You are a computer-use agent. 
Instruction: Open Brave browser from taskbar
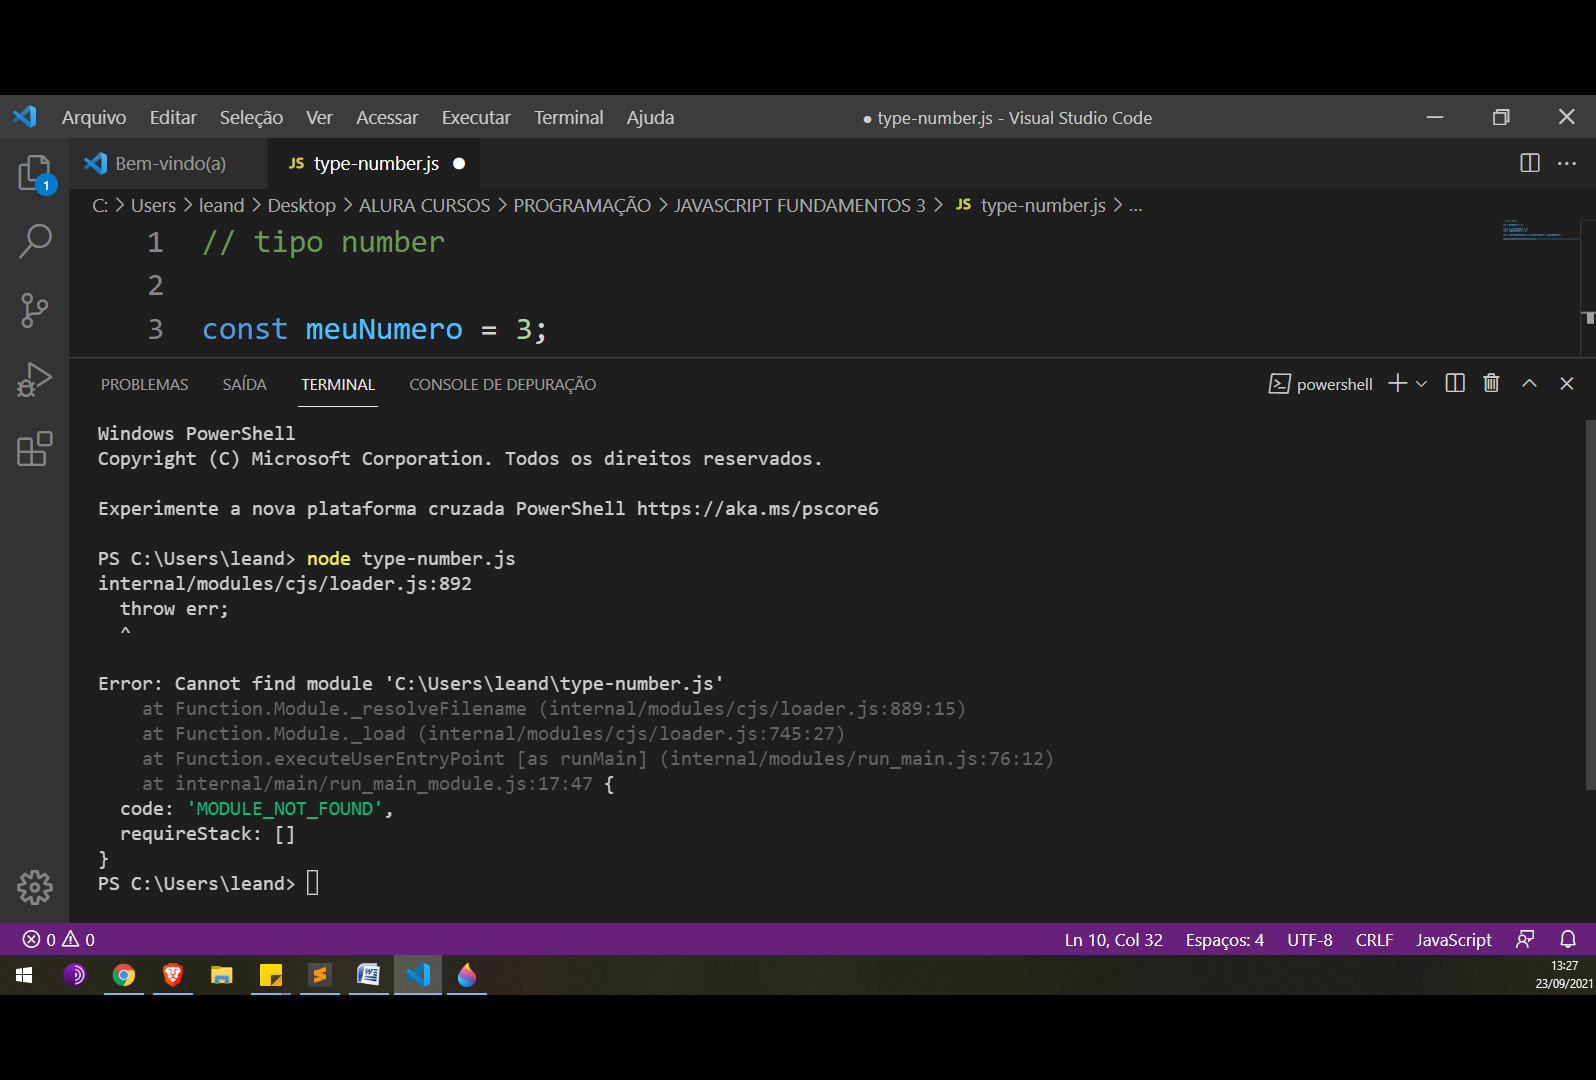click(x=173, y=975)
